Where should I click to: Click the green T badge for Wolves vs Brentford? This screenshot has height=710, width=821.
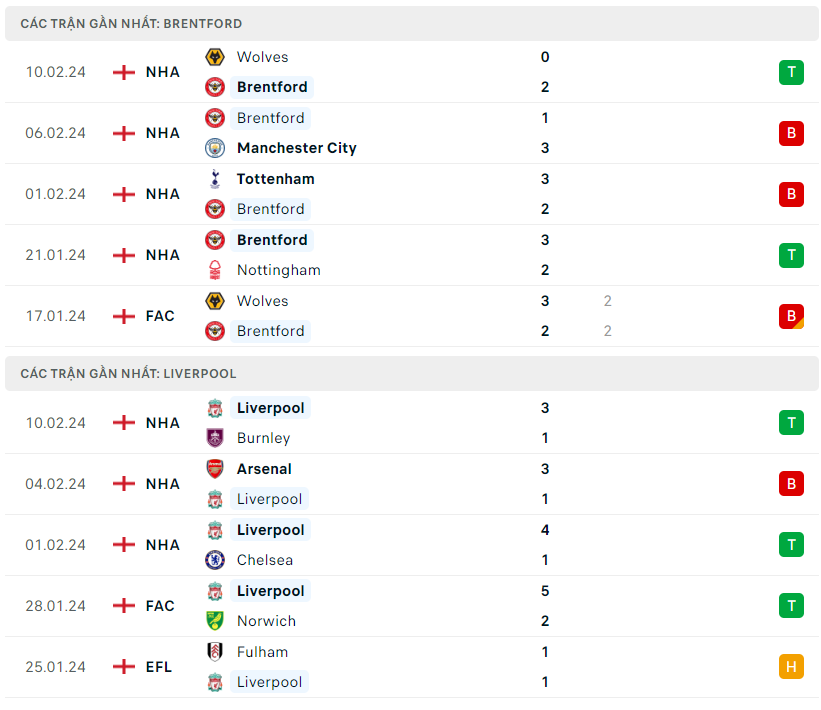791,72
